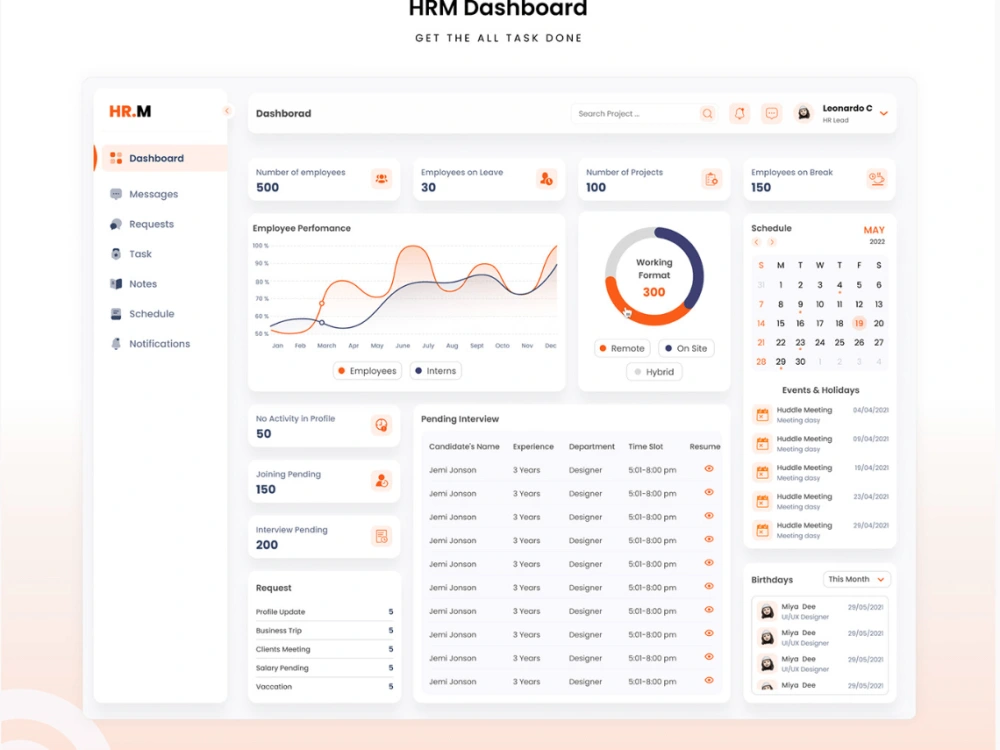Select highlighted day 19 in calendar
Screen dimensions: 1000x750
[x=859, y=323]
